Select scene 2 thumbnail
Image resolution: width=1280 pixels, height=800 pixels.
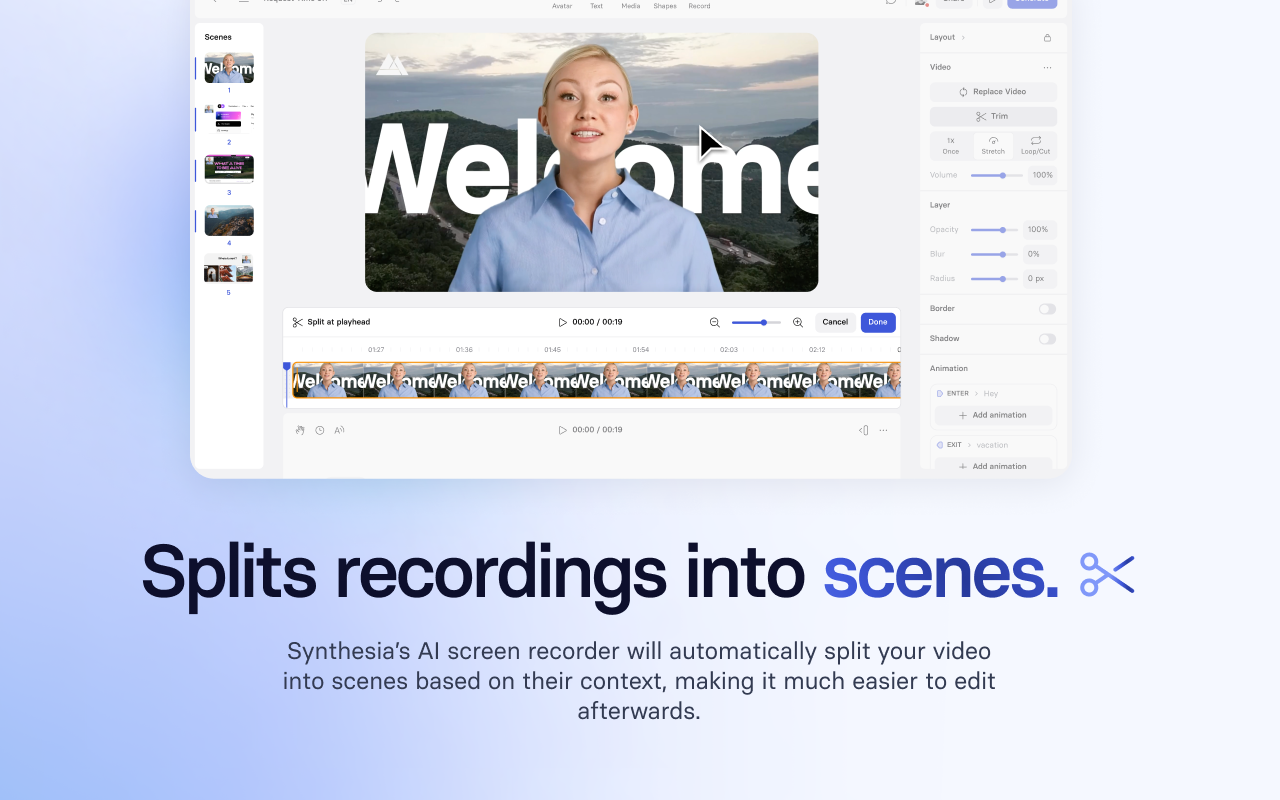tap(229, 118)
